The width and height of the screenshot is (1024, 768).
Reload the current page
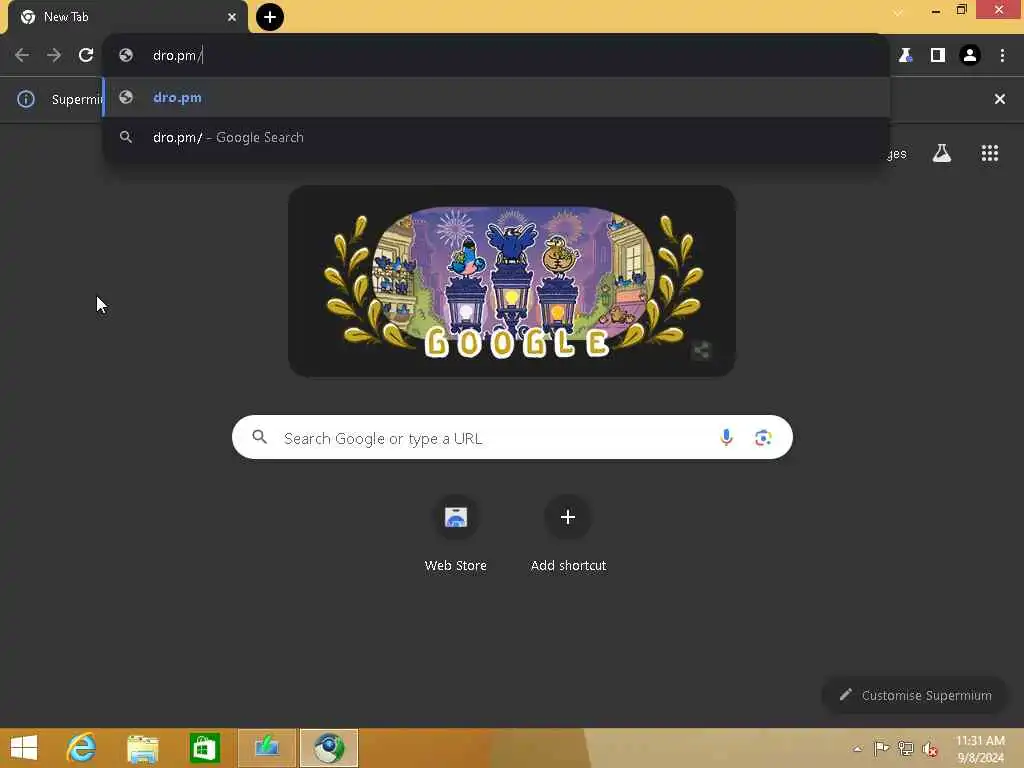(86, 56)
